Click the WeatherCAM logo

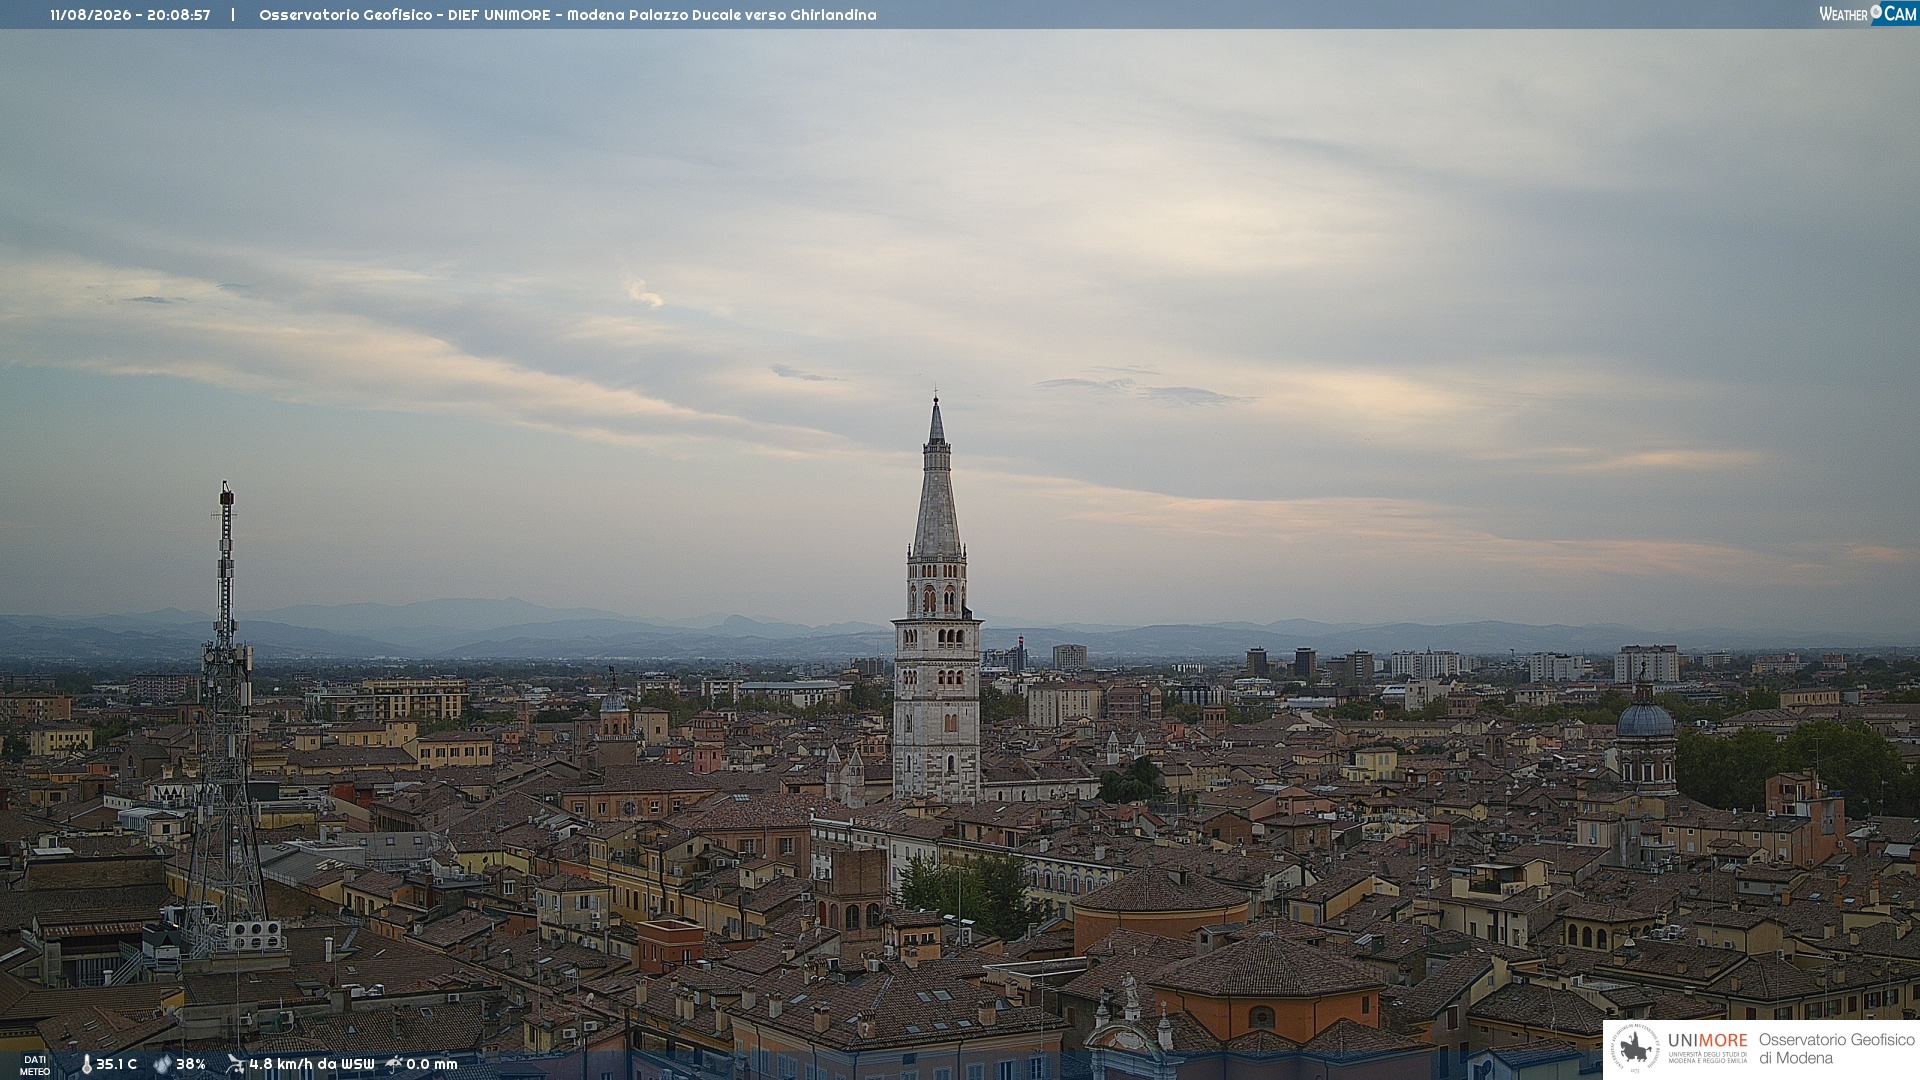(1868, 13)
